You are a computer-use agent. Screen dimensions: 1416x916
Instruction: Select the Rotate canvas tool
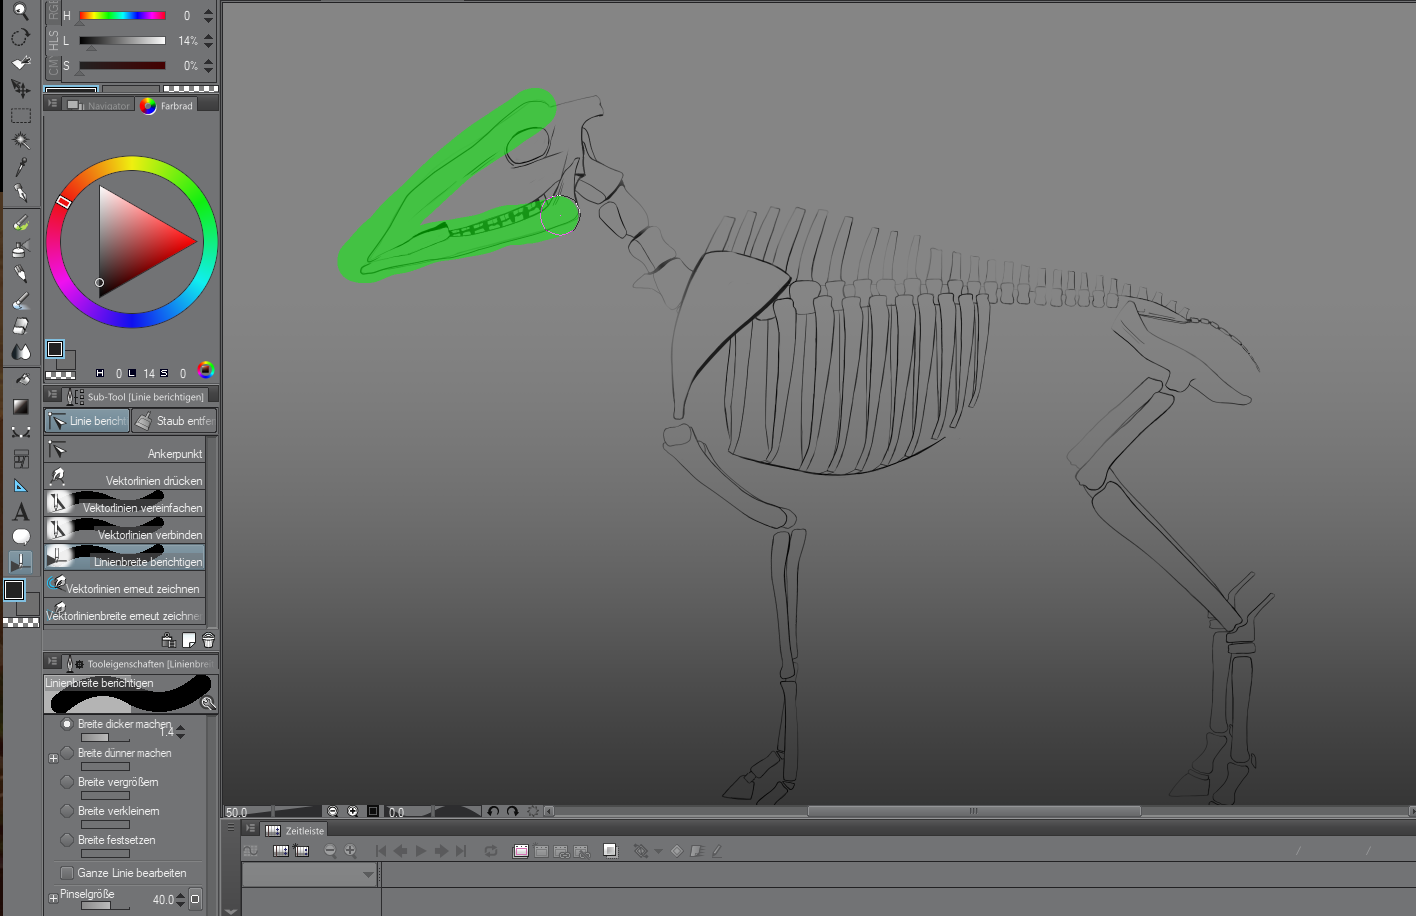[20, 38]
